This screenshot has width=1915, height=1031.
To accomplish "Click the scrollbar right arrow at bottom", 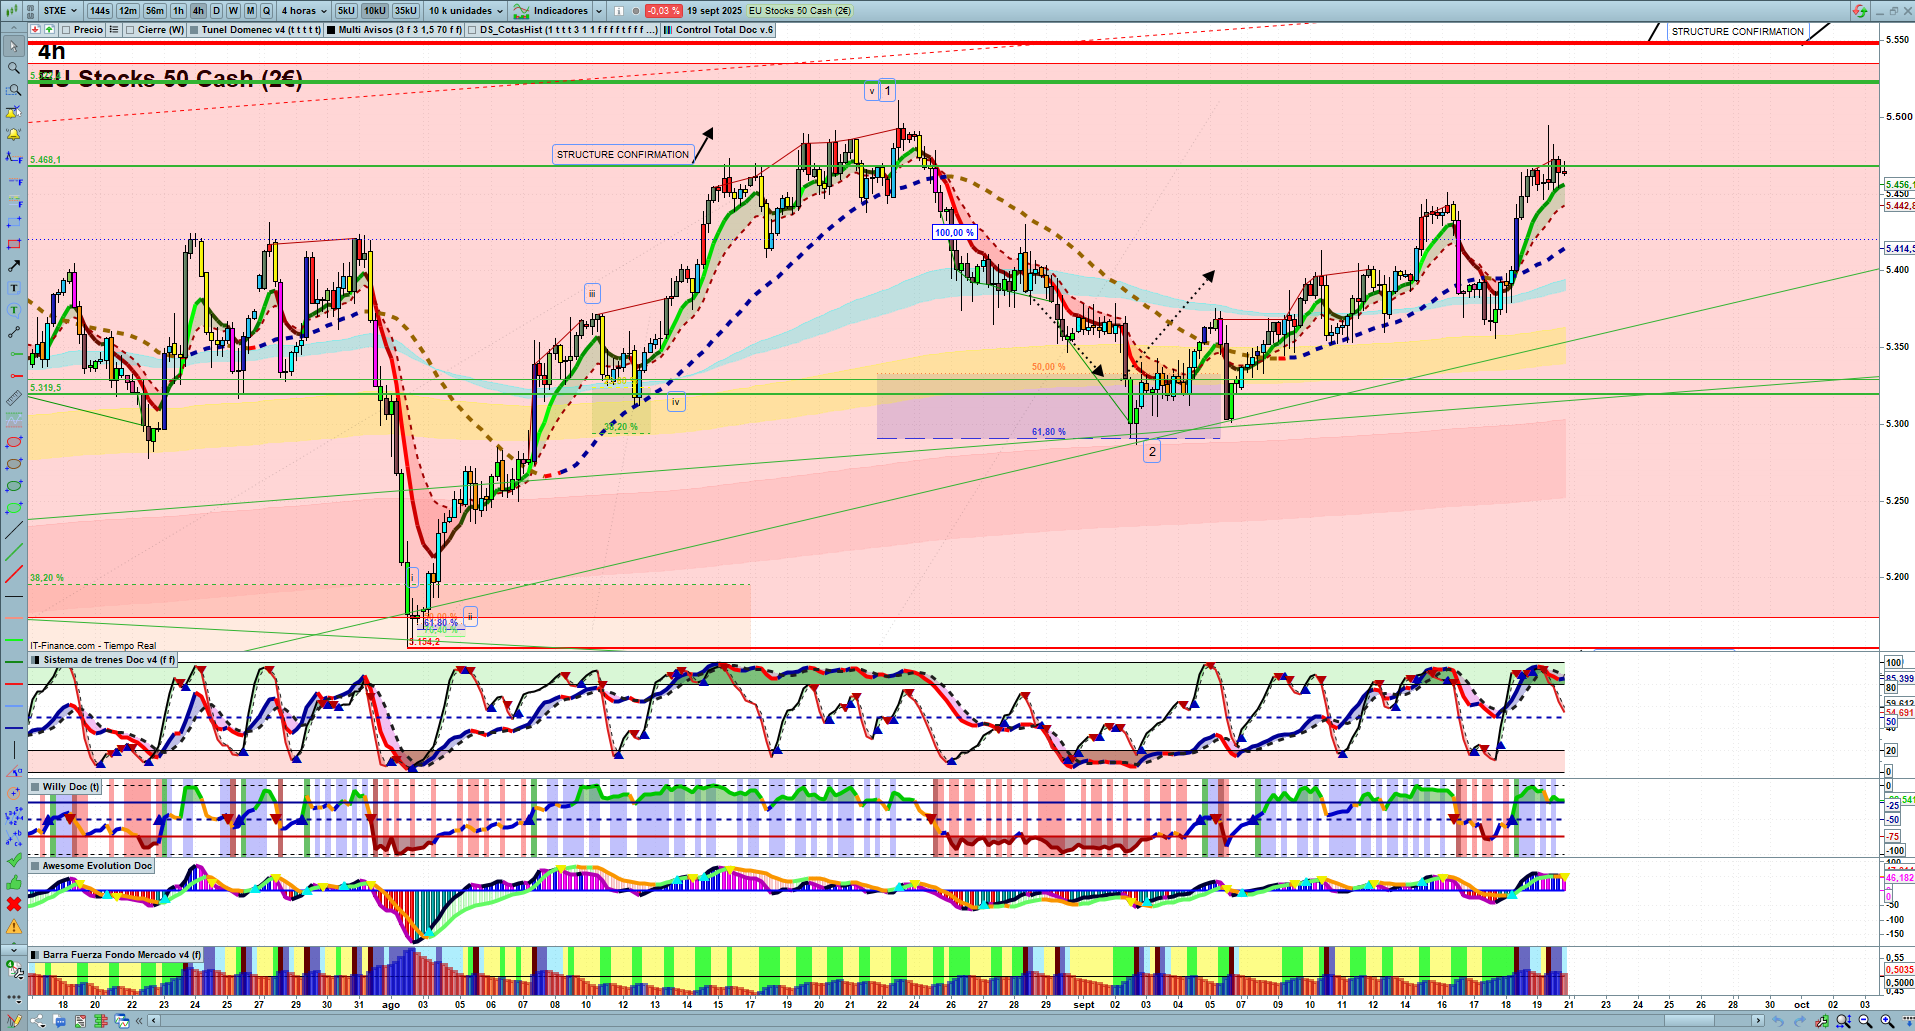I will pos(1759,1021).
